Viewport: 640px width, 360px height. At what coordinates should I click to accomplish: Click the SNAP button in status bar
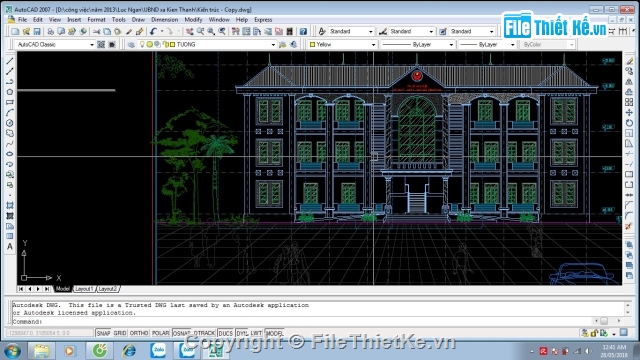click(x=103, y=333)
